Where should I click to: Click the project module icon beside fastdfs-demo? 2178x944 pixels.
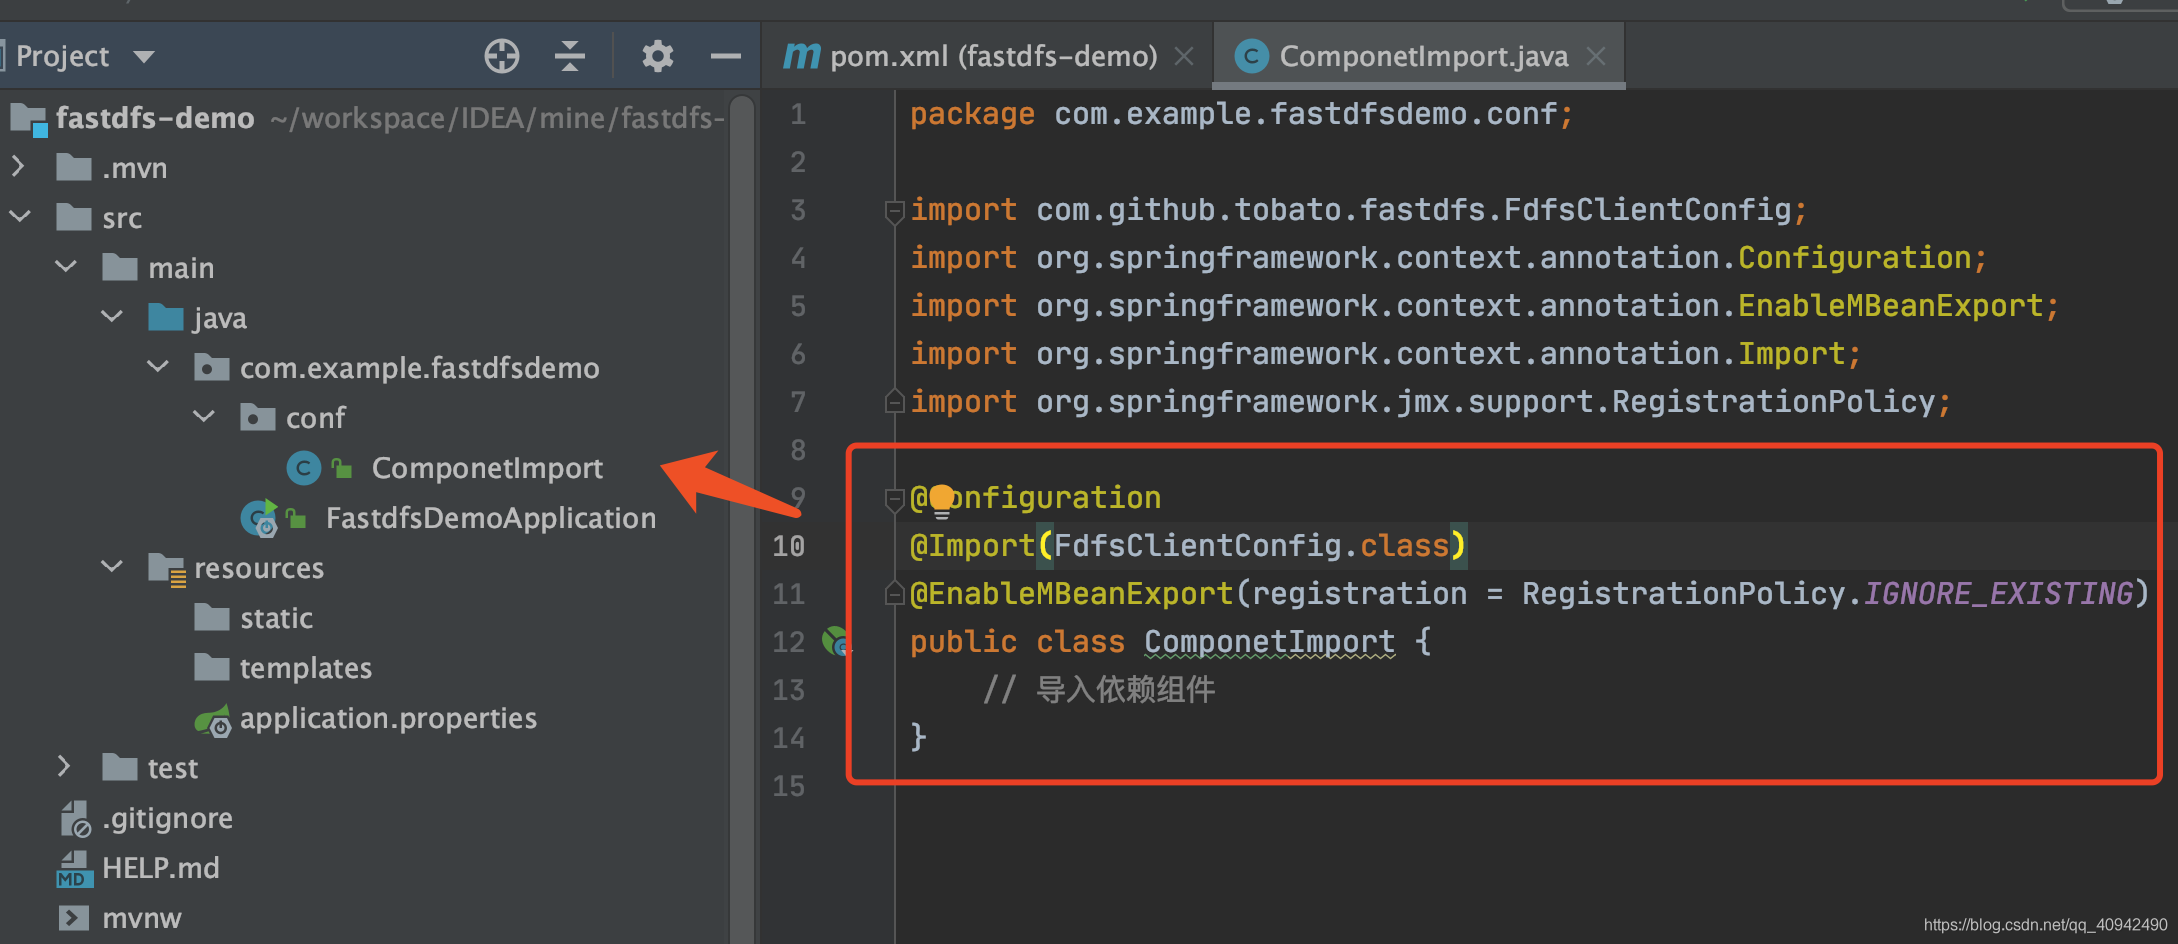(28, 120)
